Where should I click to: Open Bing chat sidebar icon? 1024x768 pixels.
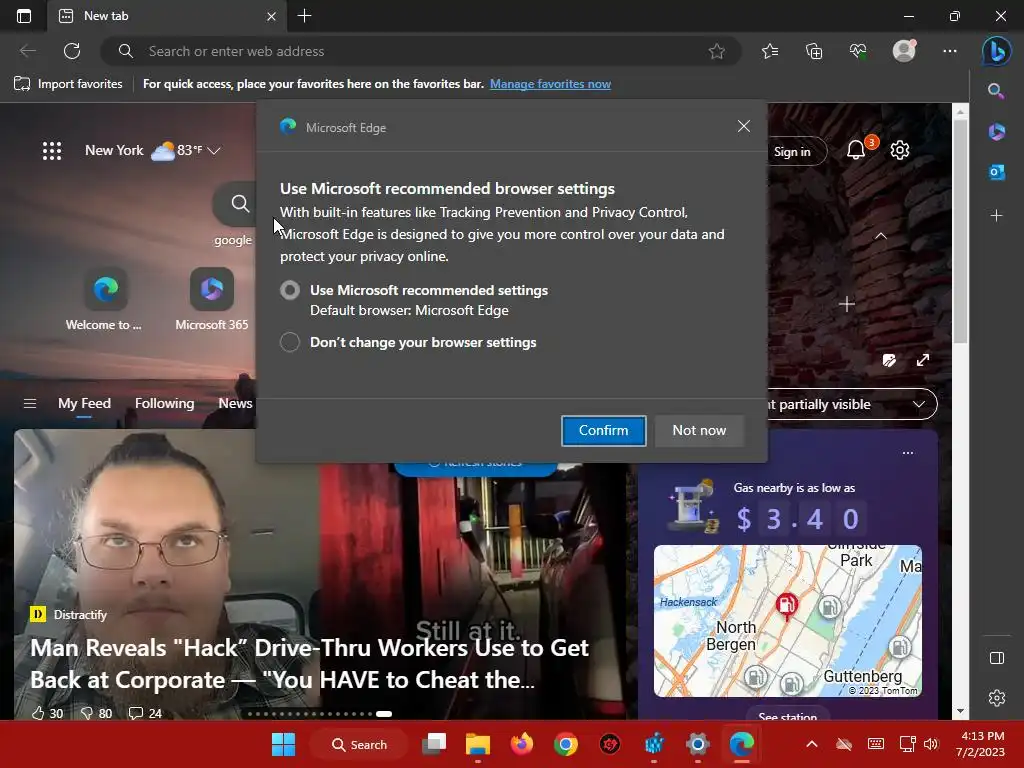[x=997, y=51]
